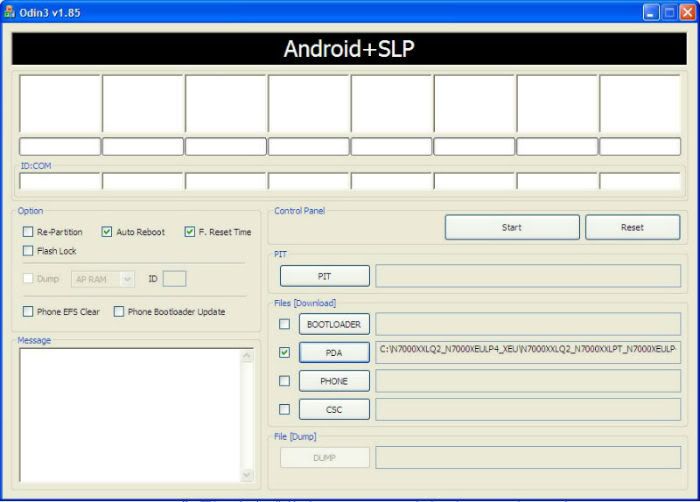Open the PIT file browser button
This screenshot has width=700, height=502.
point(325,276)
